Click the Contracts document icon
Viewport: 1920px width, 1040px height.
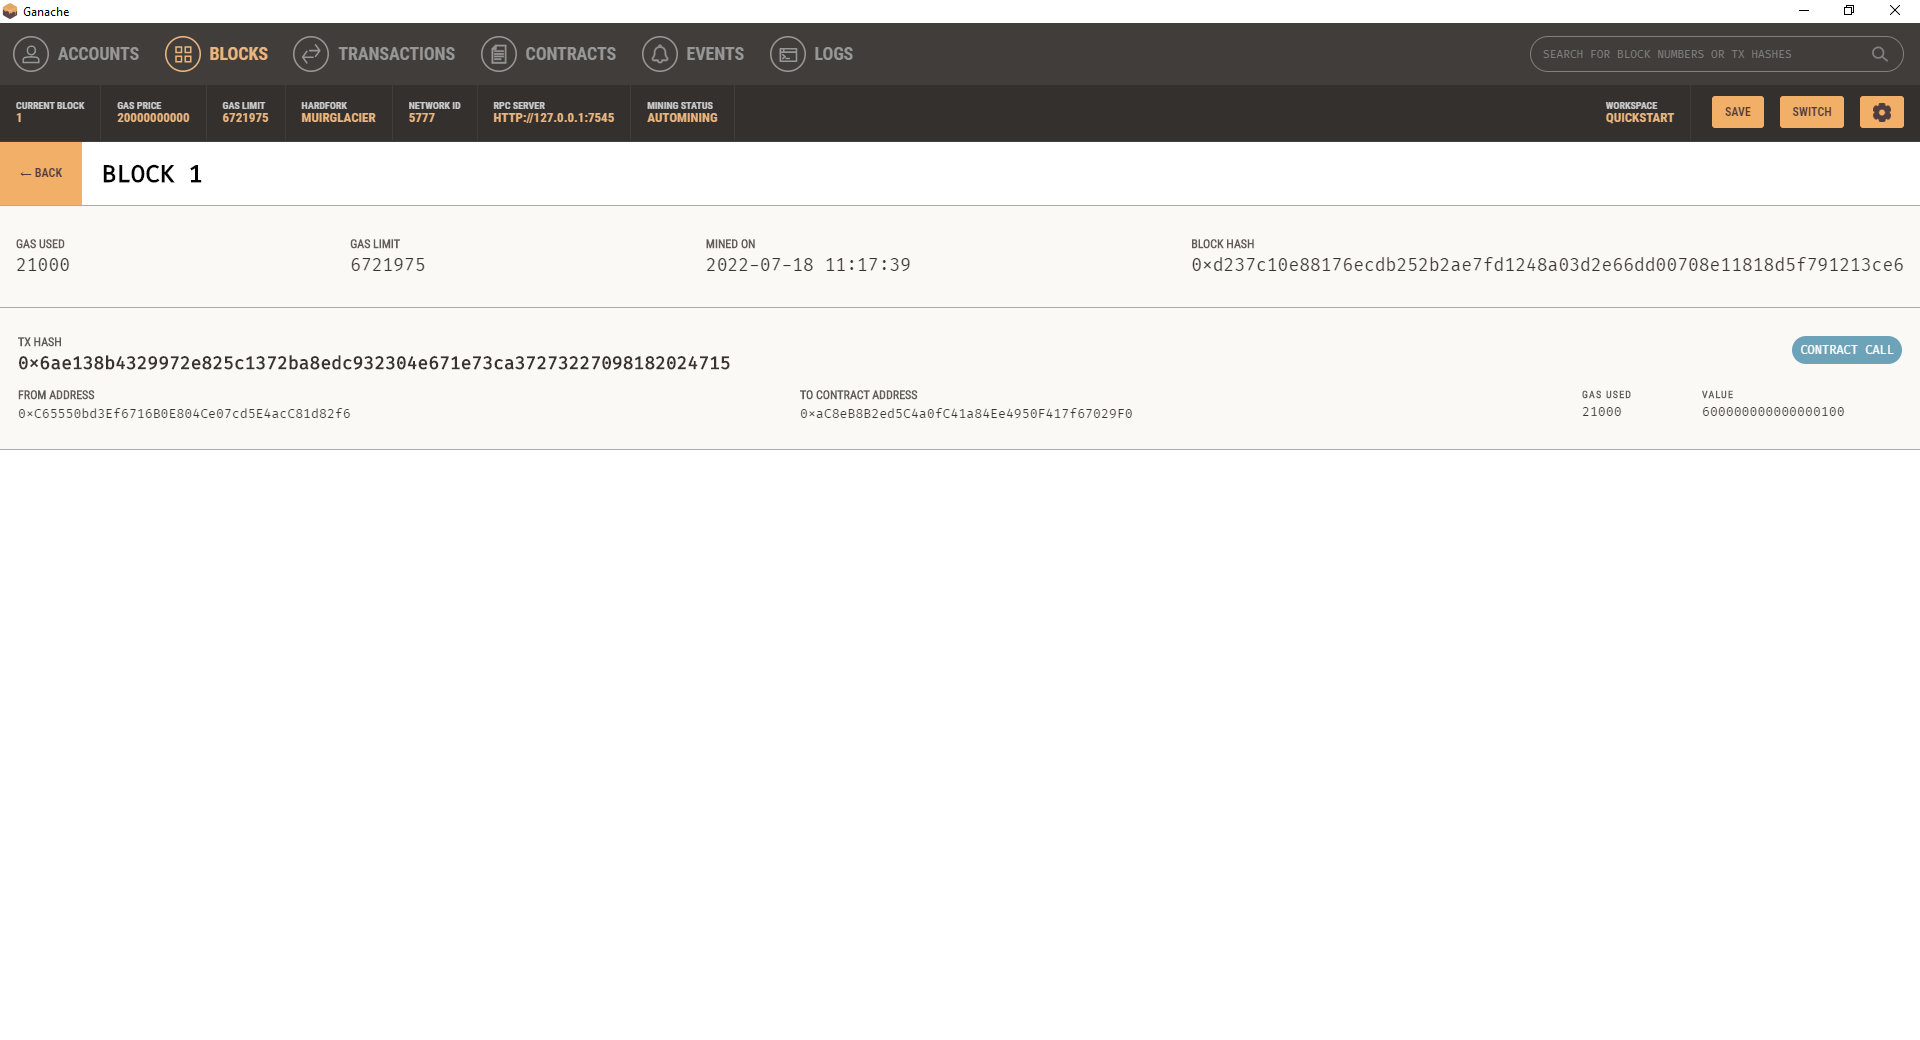pos(499,54)
